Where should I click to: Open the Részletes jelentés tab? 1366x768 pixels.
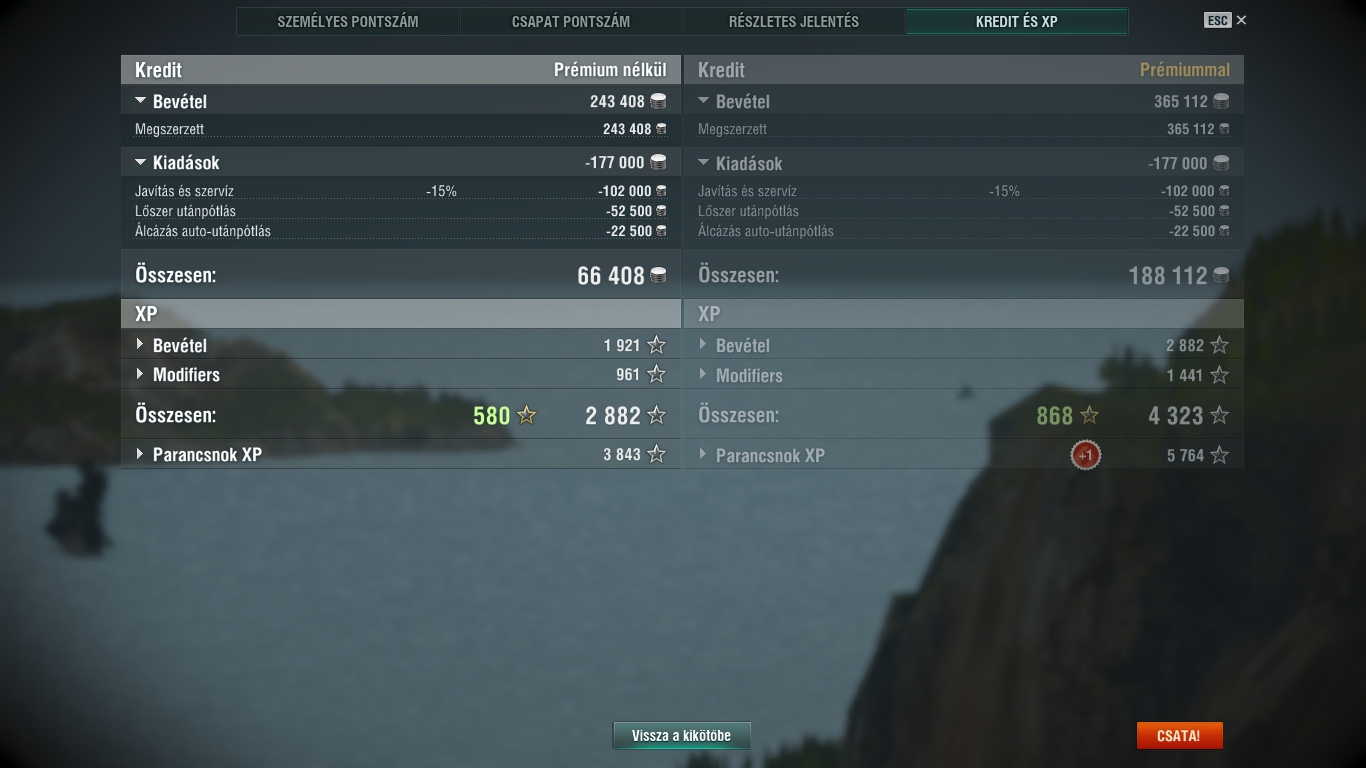pyautogui.click(x=794, y=21)
